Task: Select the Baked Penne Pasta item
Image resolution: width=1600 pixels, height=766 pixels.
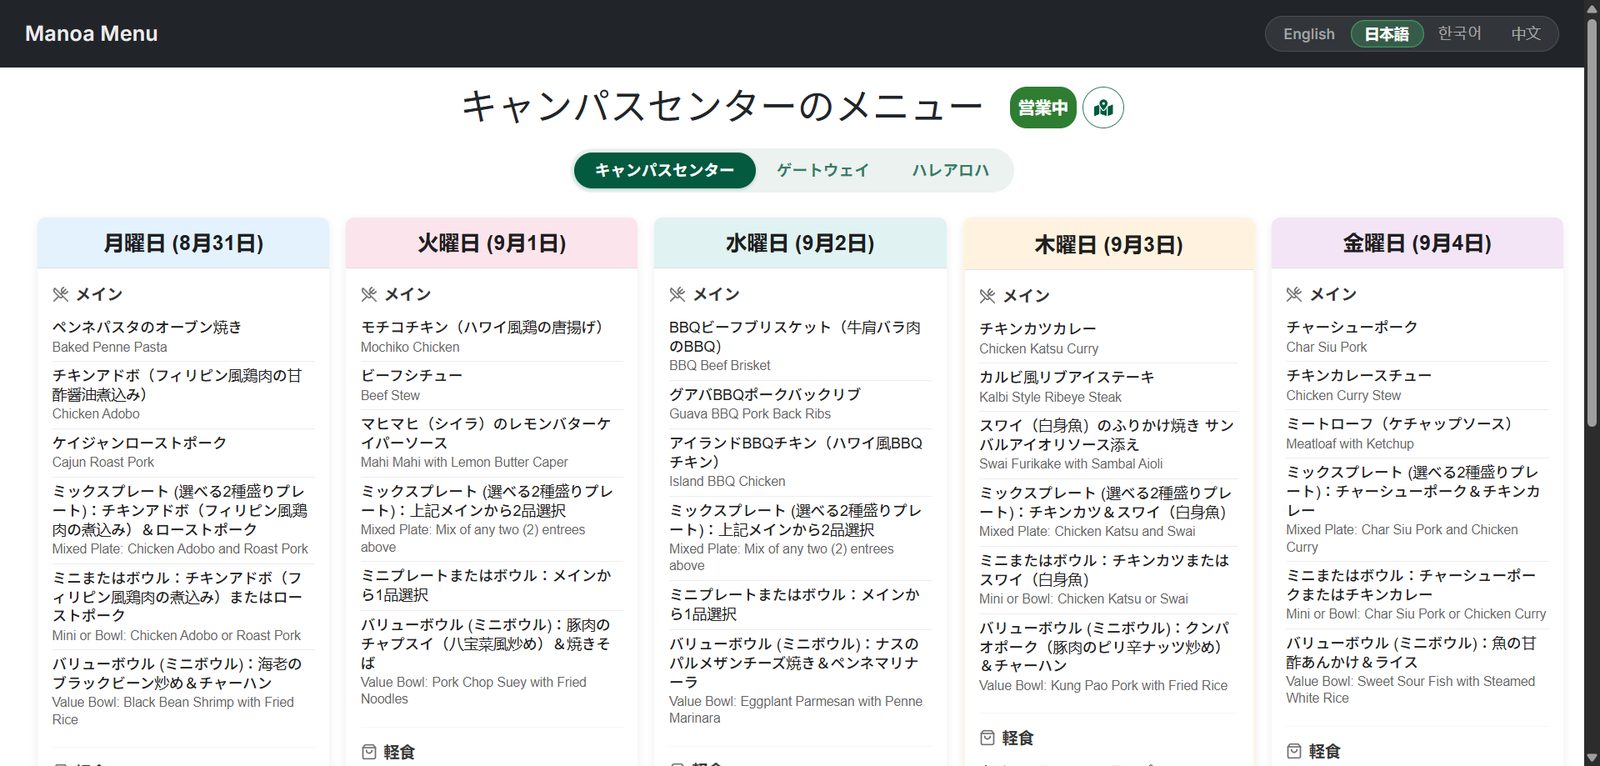Action: (x=183, y=337)
